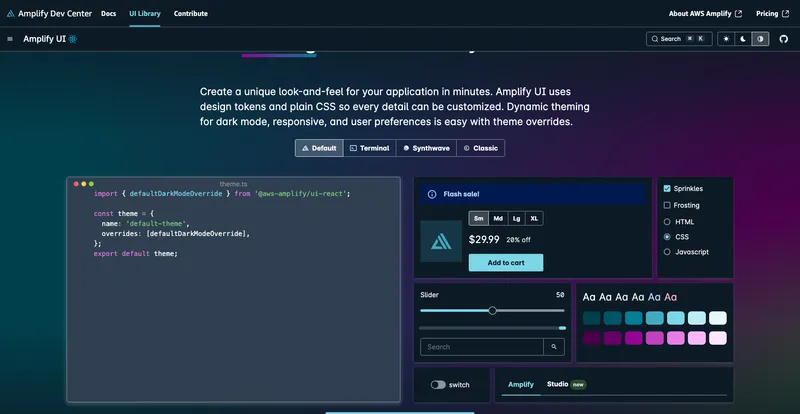Image resolution: width=800 pixels, height=414 pixels.
Task: Click the 'export default theme;' code line
Action: click(x=136, y=254)
